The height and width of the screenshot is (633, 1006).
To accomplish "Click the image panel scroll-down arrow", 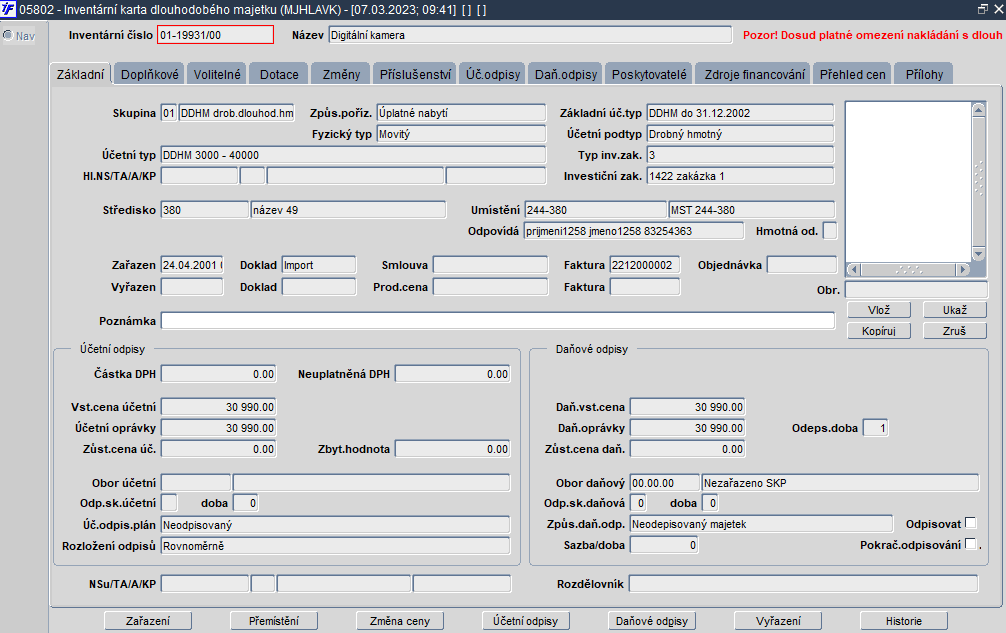I will [x=979, y=254].
